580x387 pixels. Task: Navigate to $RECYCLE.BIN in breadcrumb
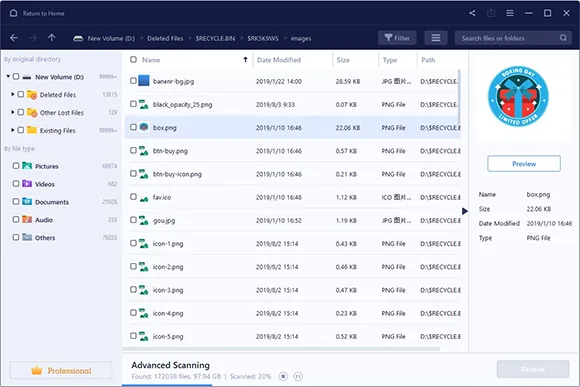pyautogui.click(x=215, y=38)
